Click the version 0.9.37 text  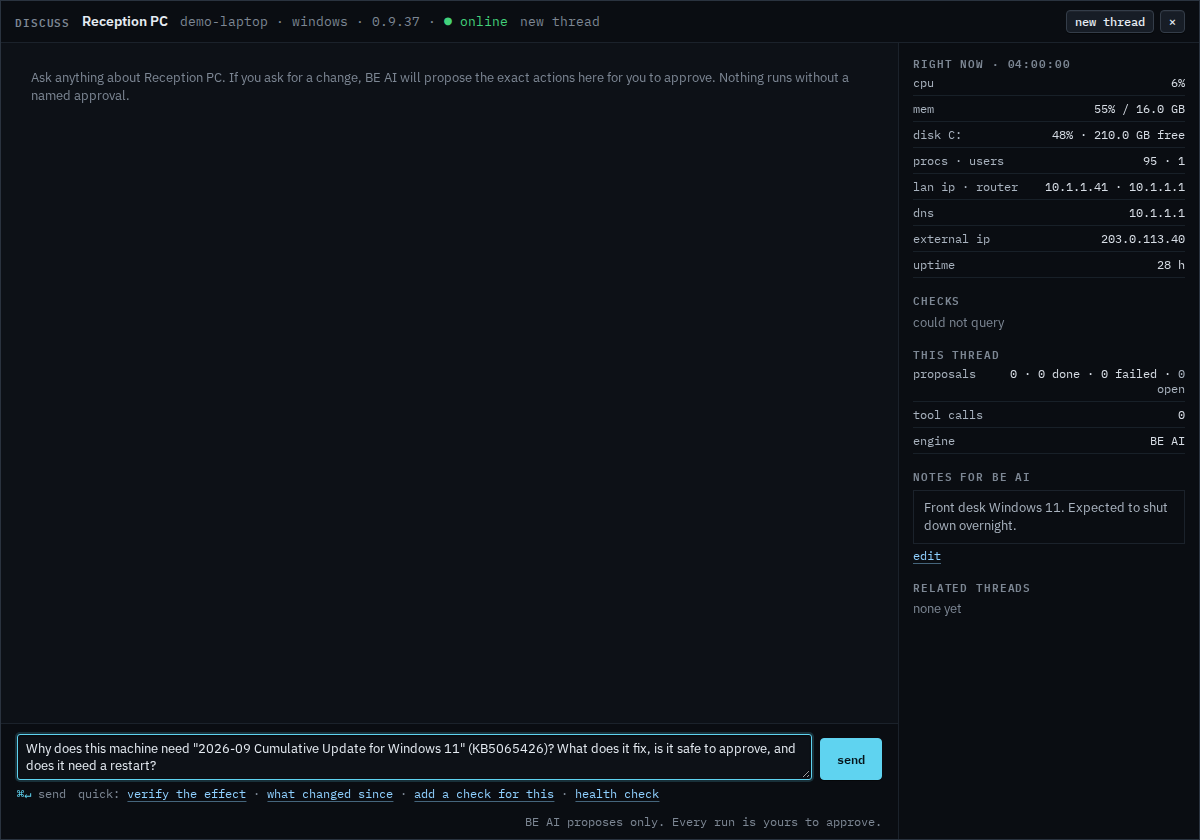(396, 21)
